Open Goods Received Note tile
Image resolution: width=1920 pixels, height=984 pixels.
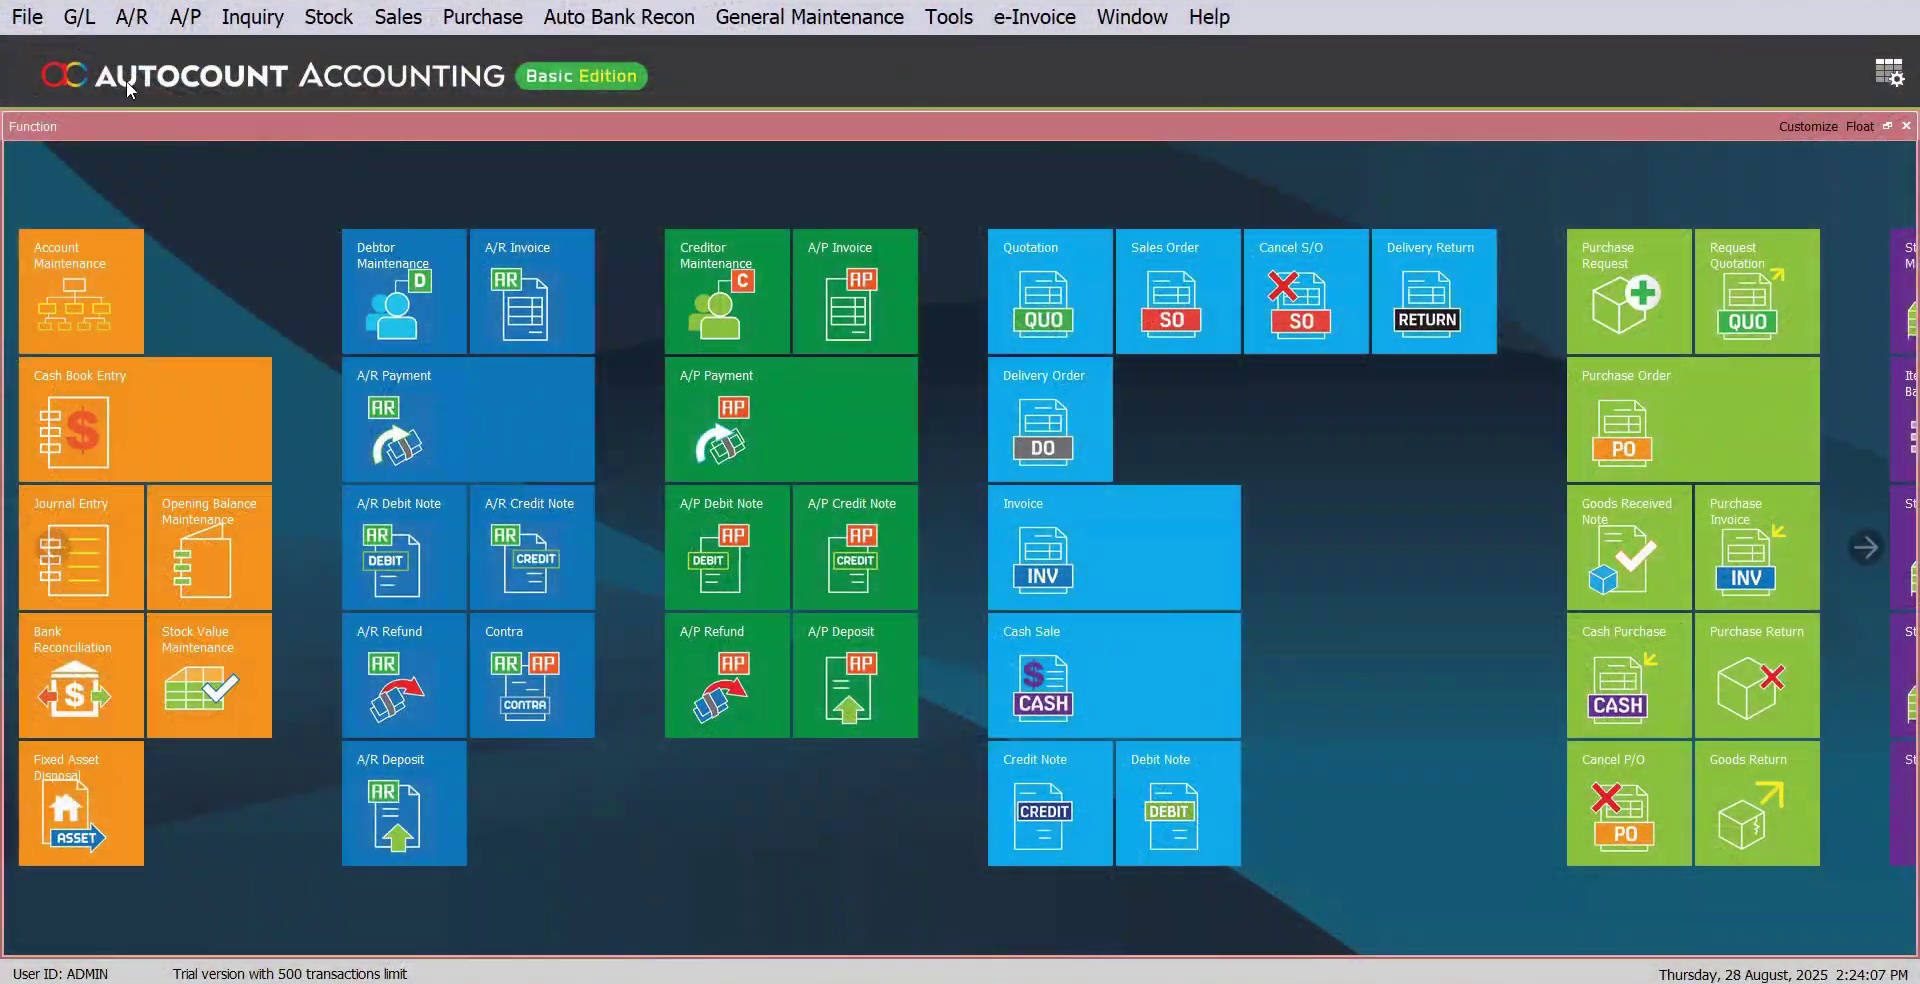[1629, 547]
